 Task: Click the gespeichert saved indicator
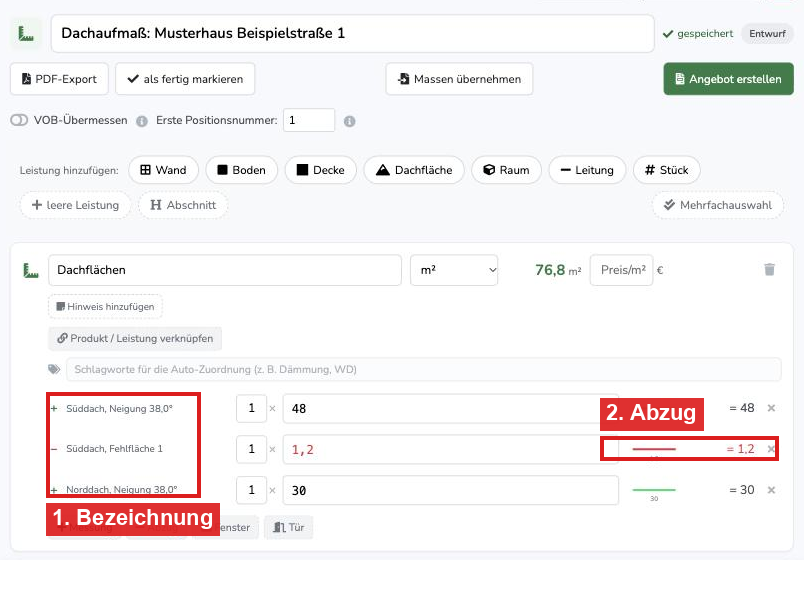[x=698, y=34]
